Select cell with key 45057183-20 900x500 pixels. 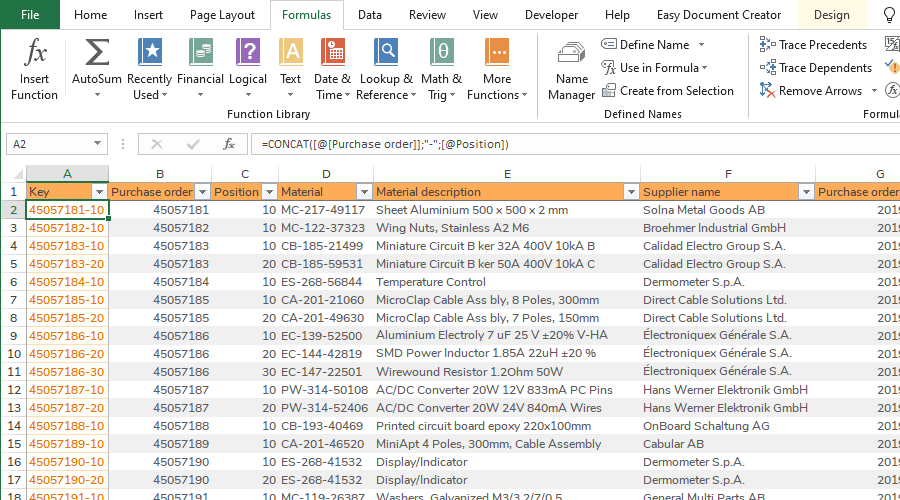pyautogui.click(x=67, y=264)
